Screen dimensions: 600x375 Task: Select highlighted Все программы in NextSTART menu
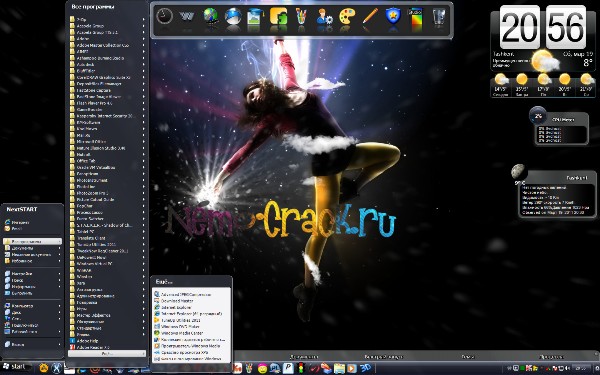click(x=33, y=241)
